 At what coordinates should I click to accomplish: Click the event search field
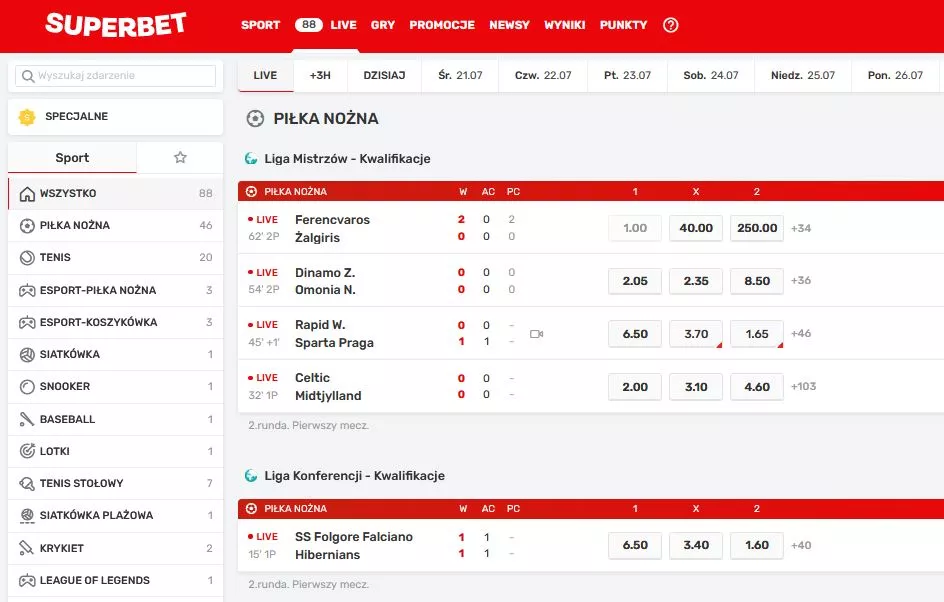pos(116,76)
